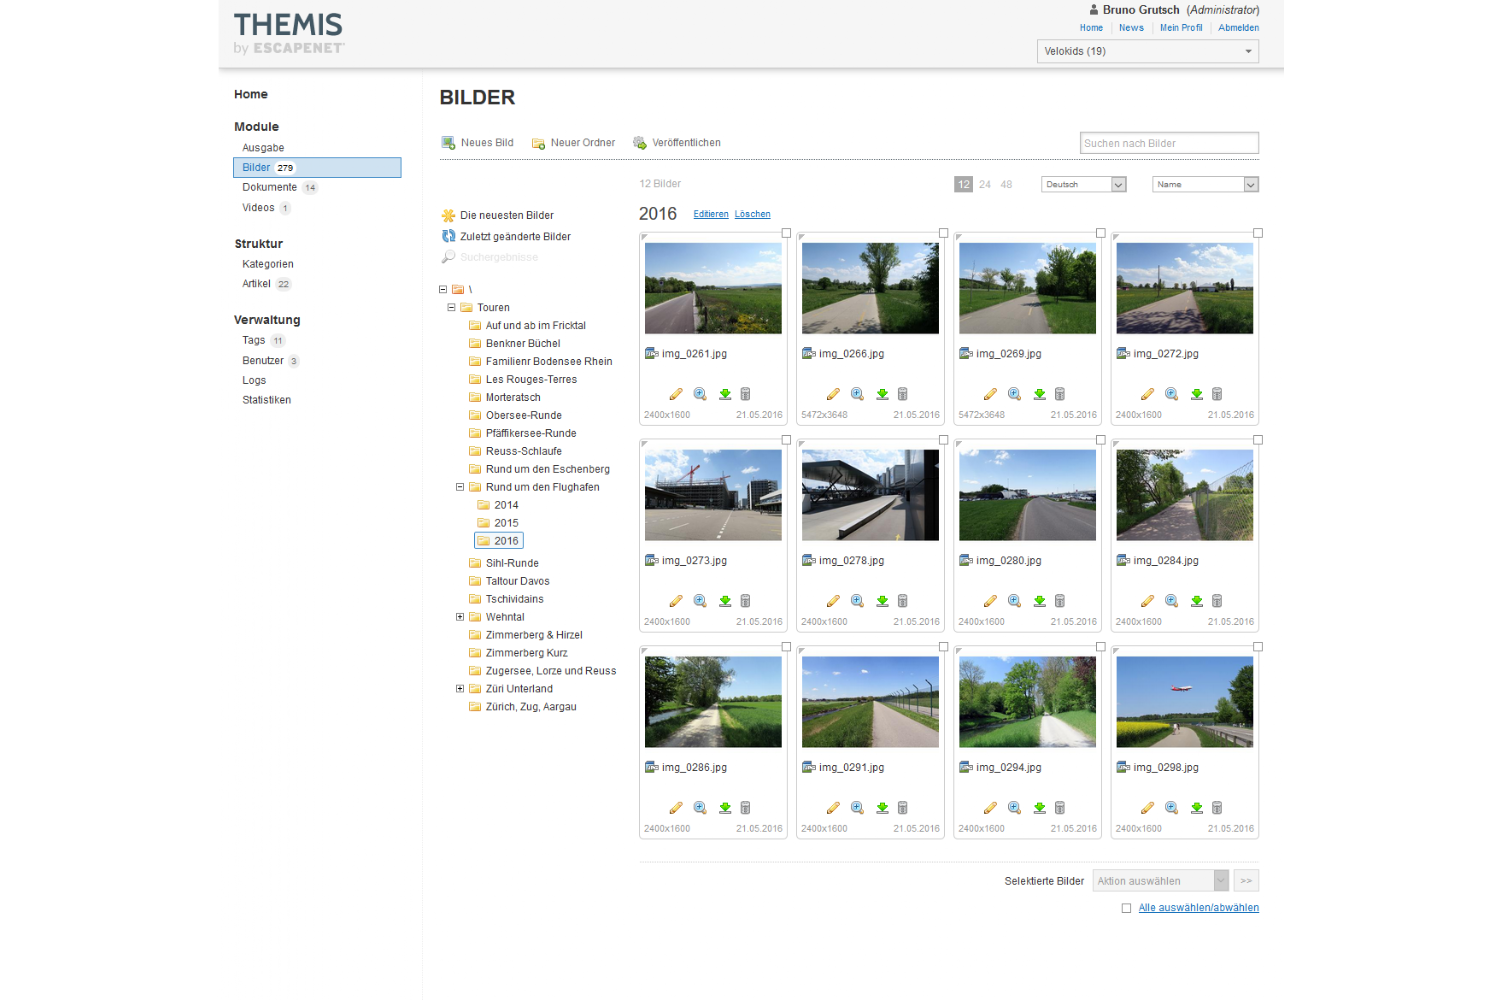The height and width of the screenshot is (1000, 1500).
Task: Expand the Wehntal folder tree node
Action: (460, 617)
